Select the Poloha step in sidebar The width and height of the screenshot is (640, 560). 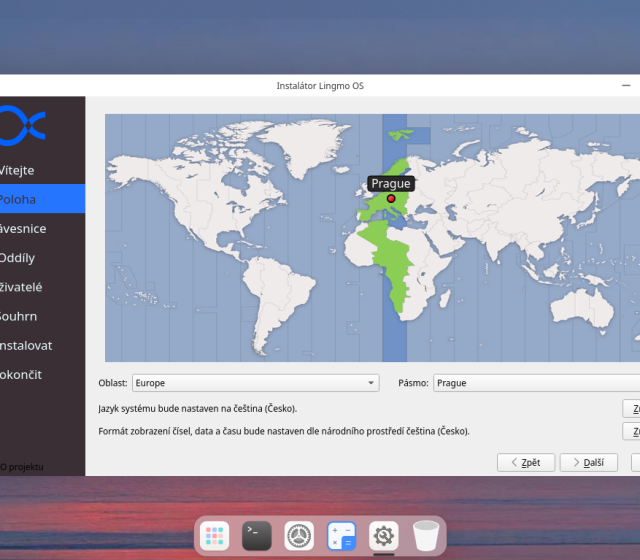(20, 199)
